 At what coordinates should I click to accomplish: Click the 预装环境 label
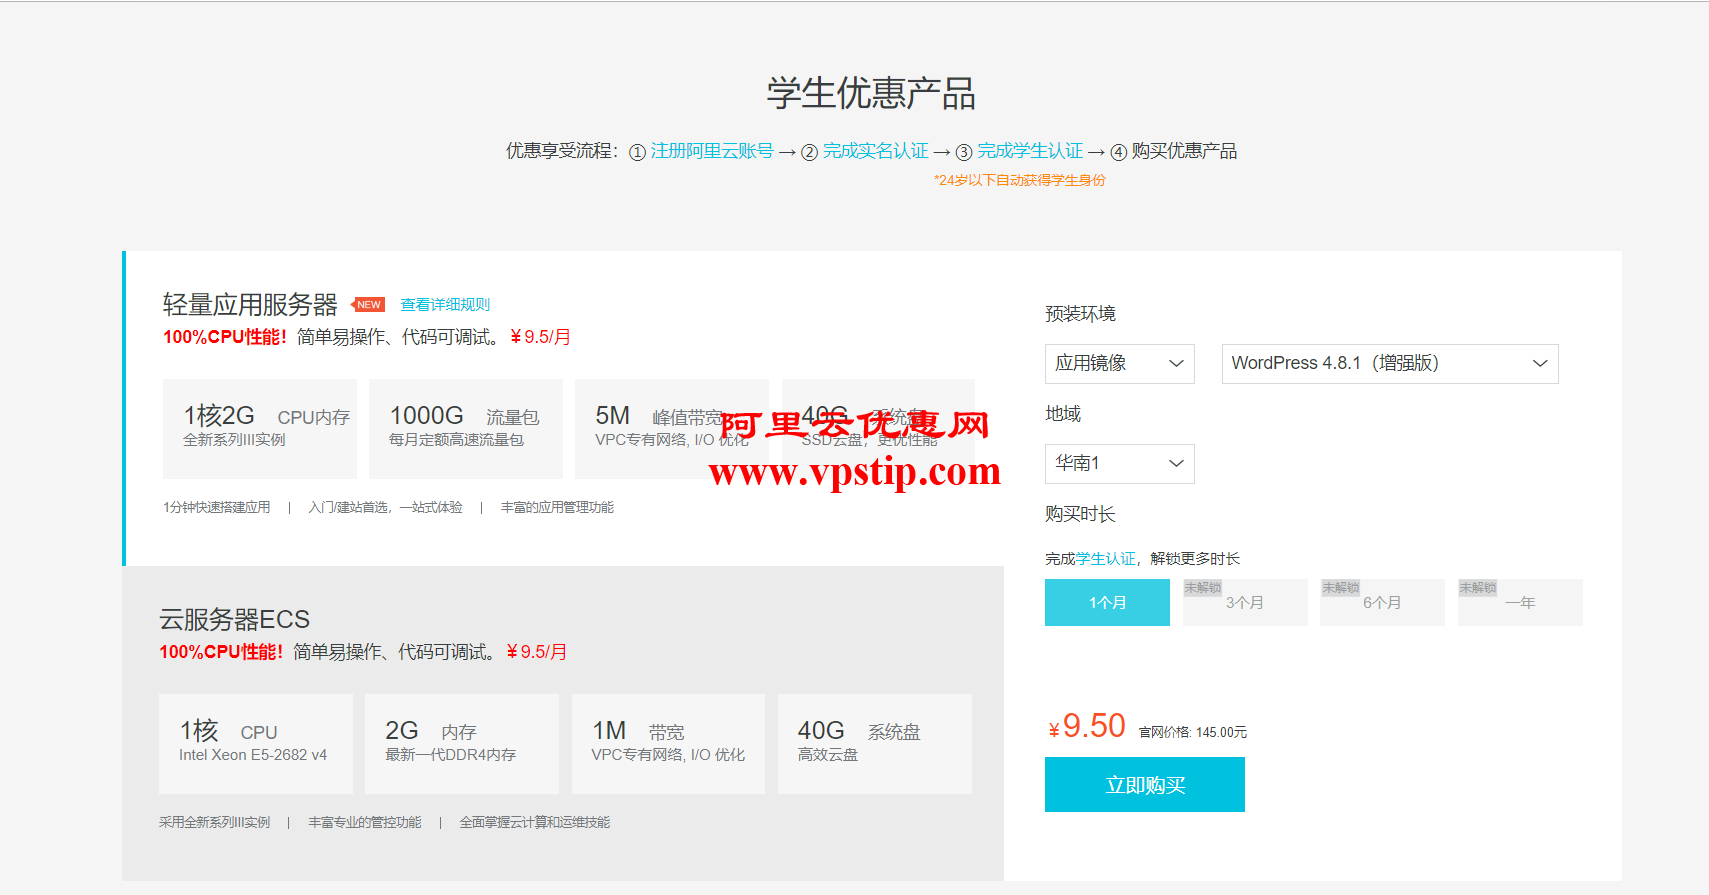click(1080, 314)
